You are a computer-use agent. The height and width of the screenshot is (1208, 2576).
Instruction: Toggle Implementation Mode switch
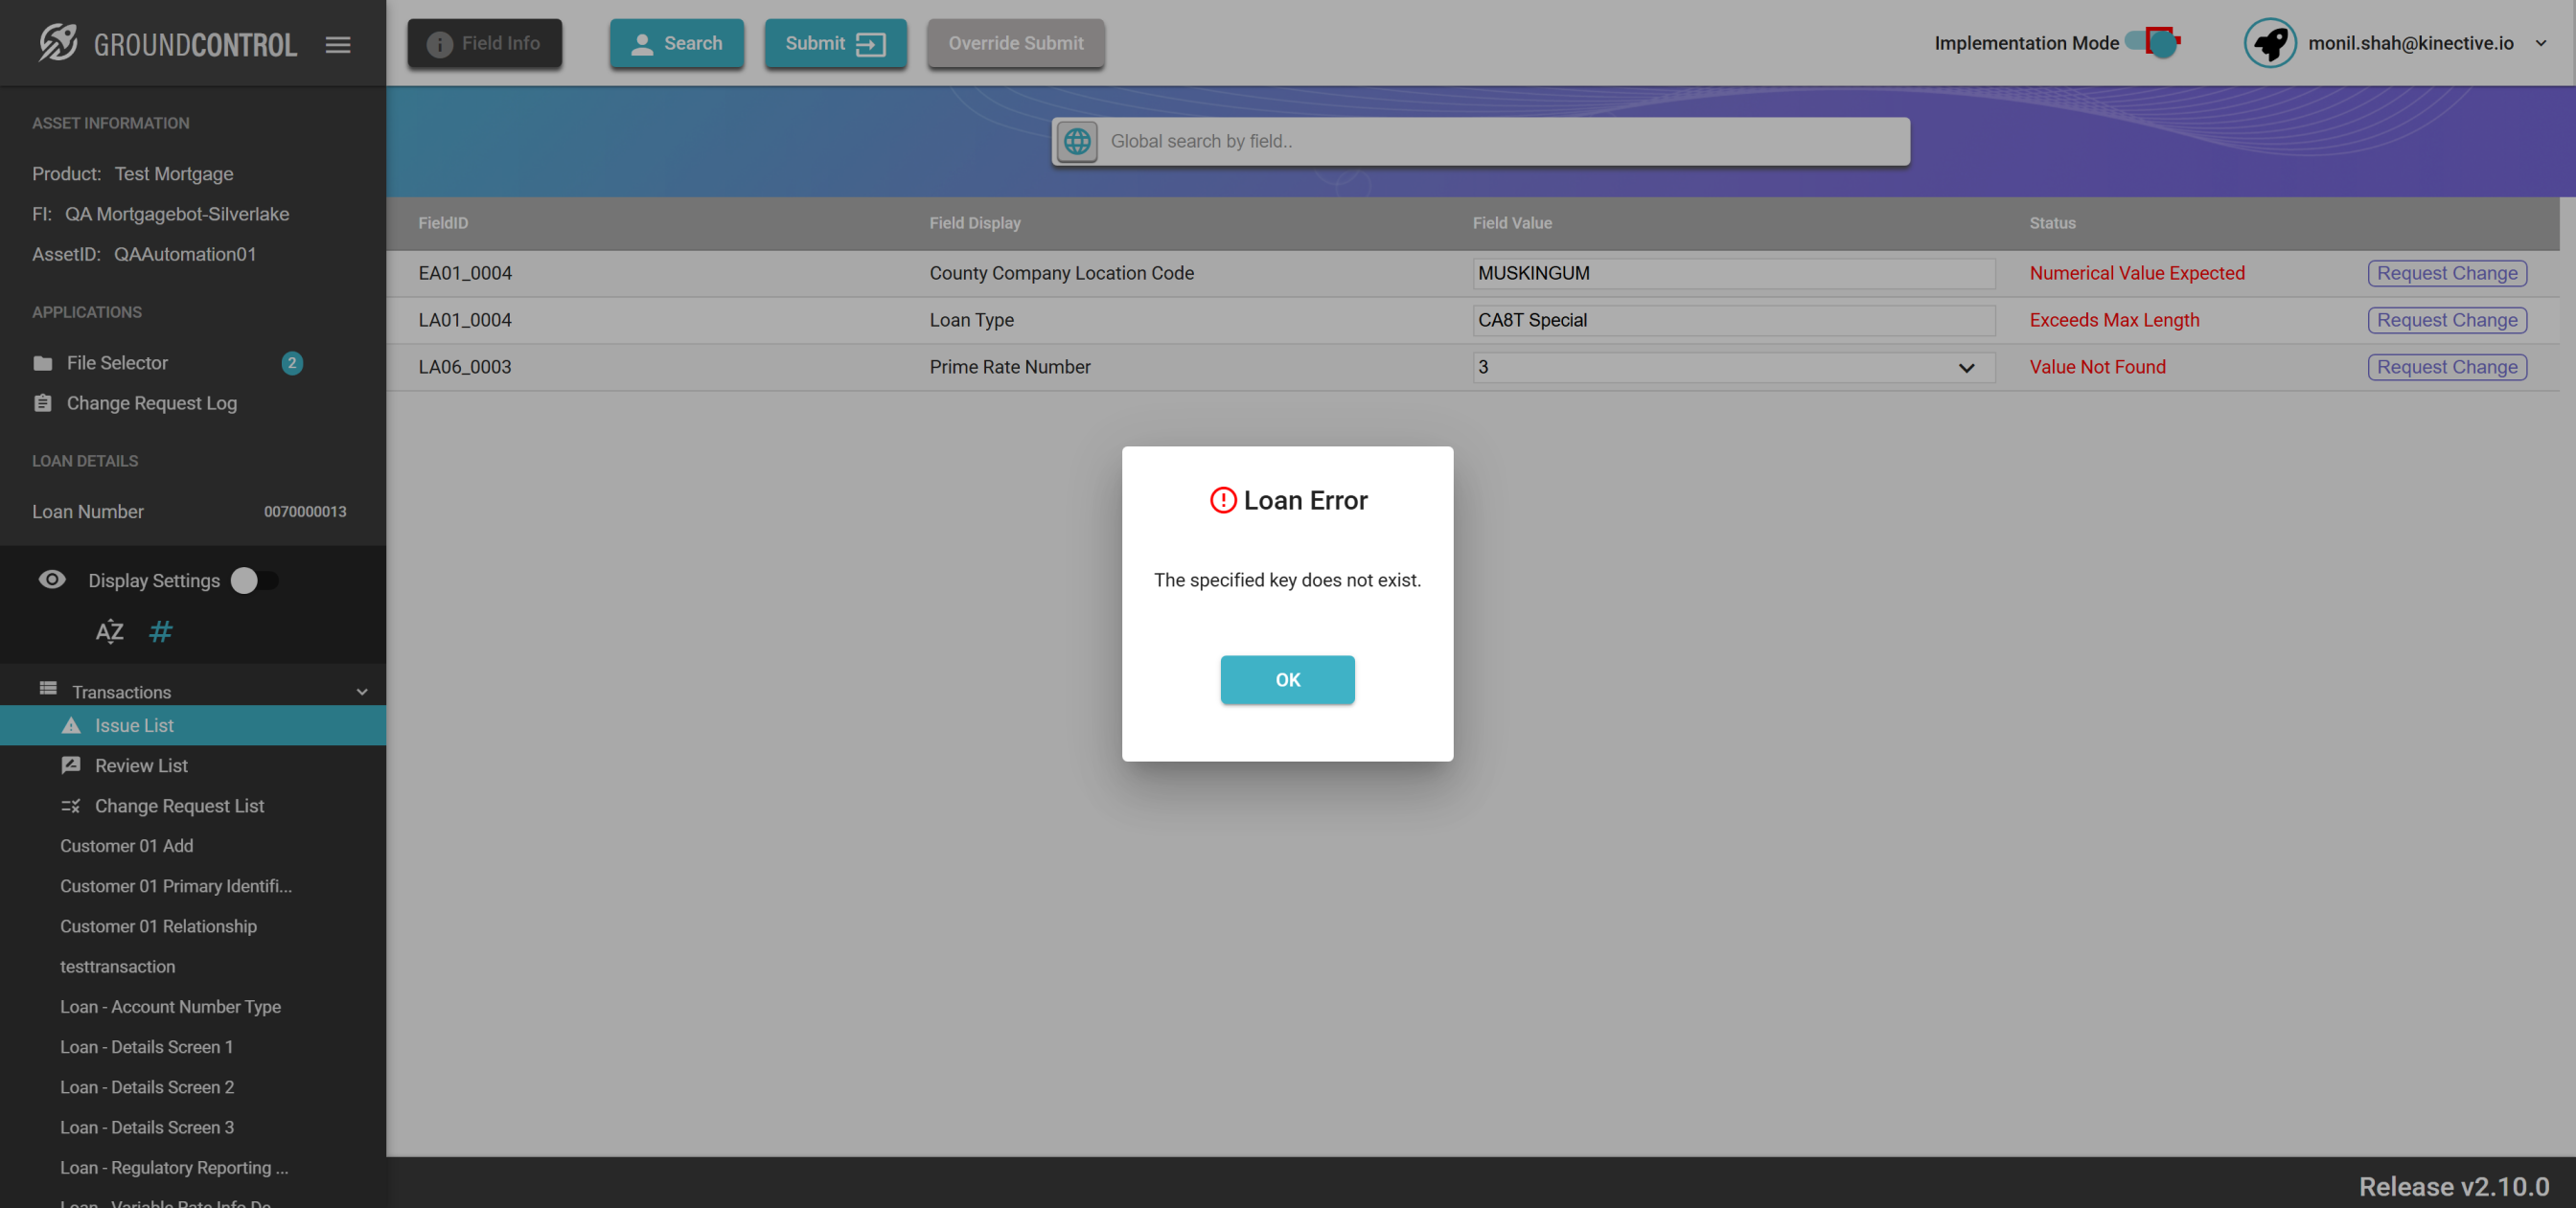2153,43
